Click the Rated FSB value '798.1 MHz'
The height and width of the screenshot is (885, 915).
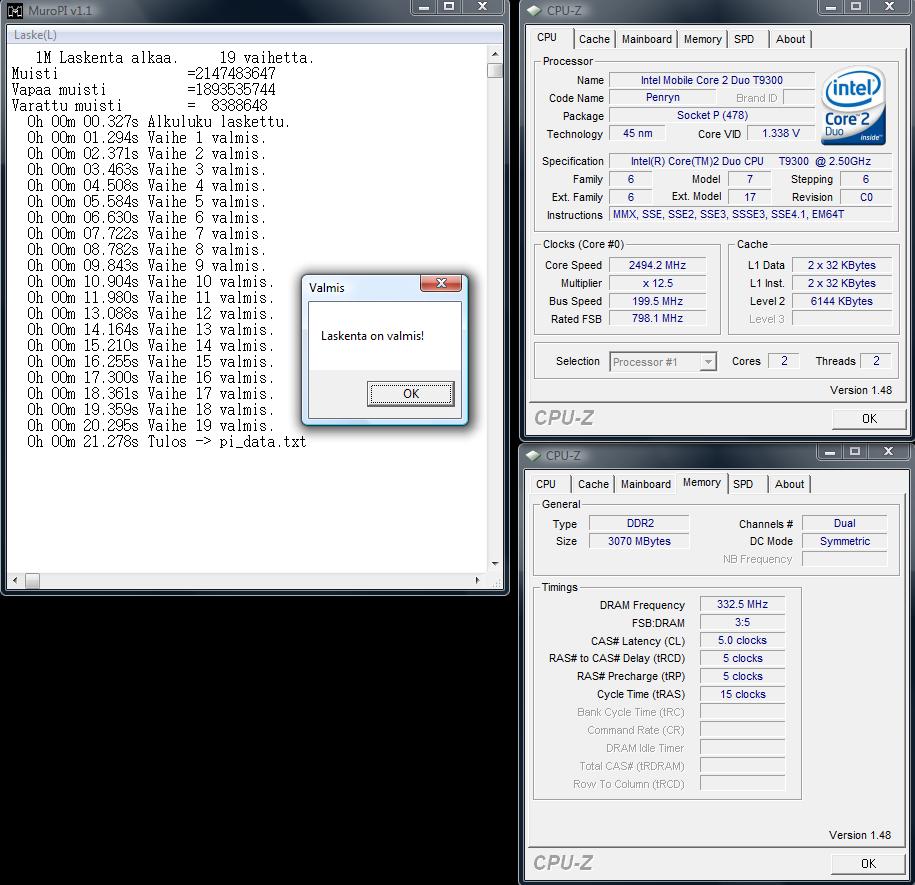657,319
